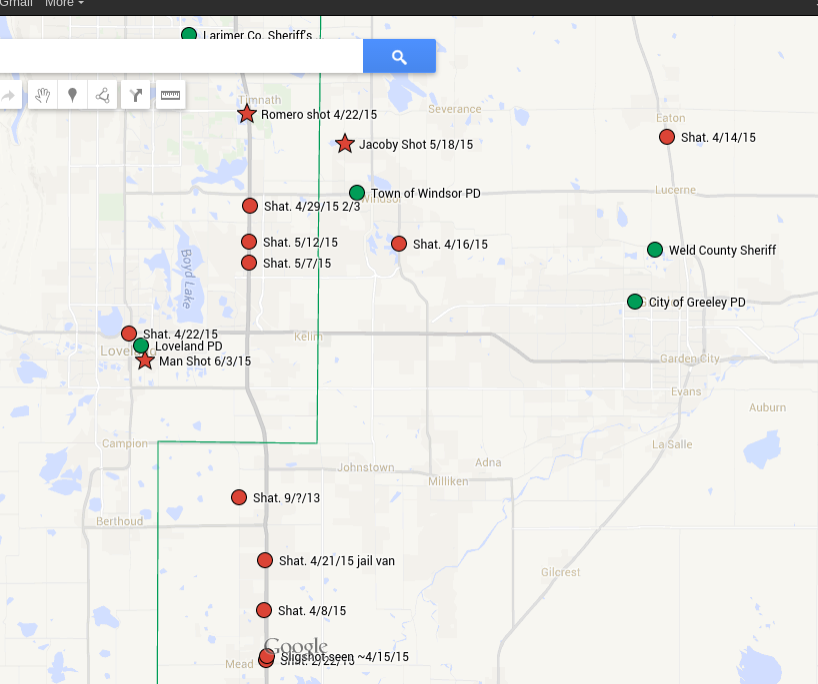Click the Shat. 4/16/15 red marker
Viewport: 818px width, 684px height.
point(399,244)
